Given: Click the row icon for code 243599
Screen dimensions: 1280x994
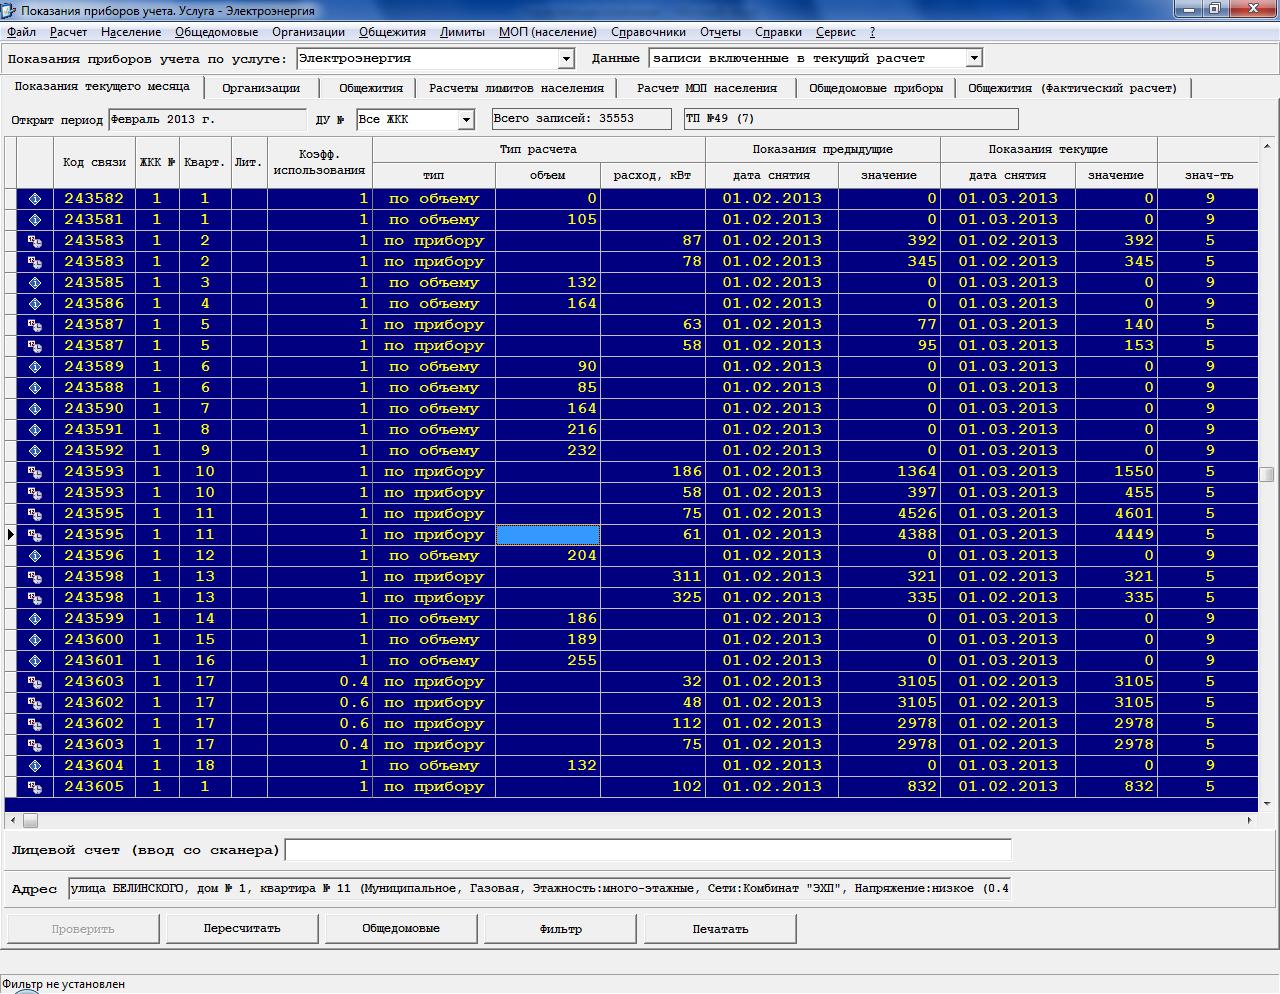Looking at the screenshot, I should coord(34,619).
